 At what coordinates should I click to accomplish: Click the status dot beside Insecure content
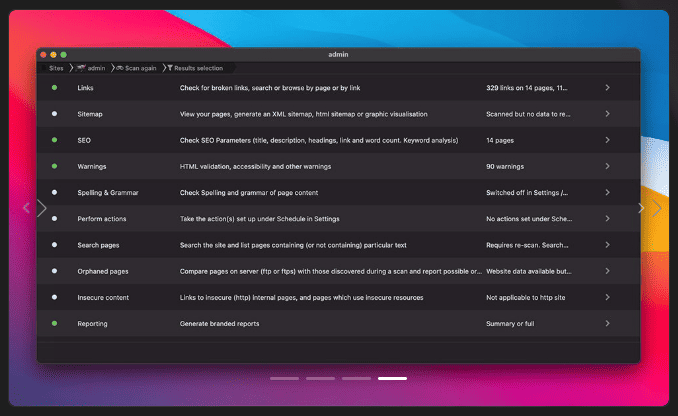click(54, 297)
